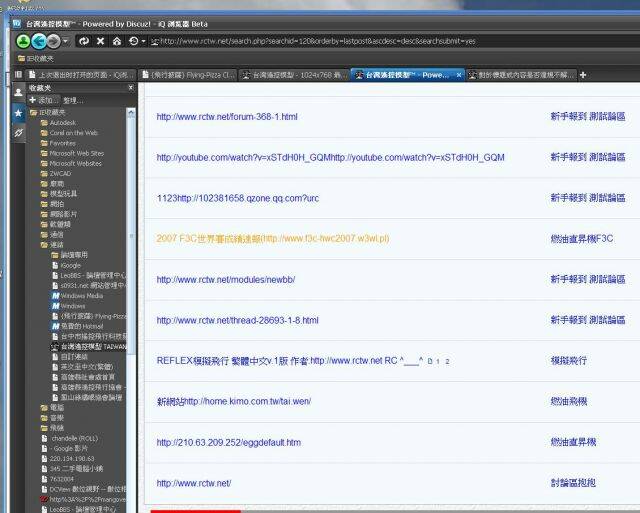The height and width of the screenshot is (513, 640).
Task: Expand the Microsoft Web Sites folder
Action: [x=72, y=153]
